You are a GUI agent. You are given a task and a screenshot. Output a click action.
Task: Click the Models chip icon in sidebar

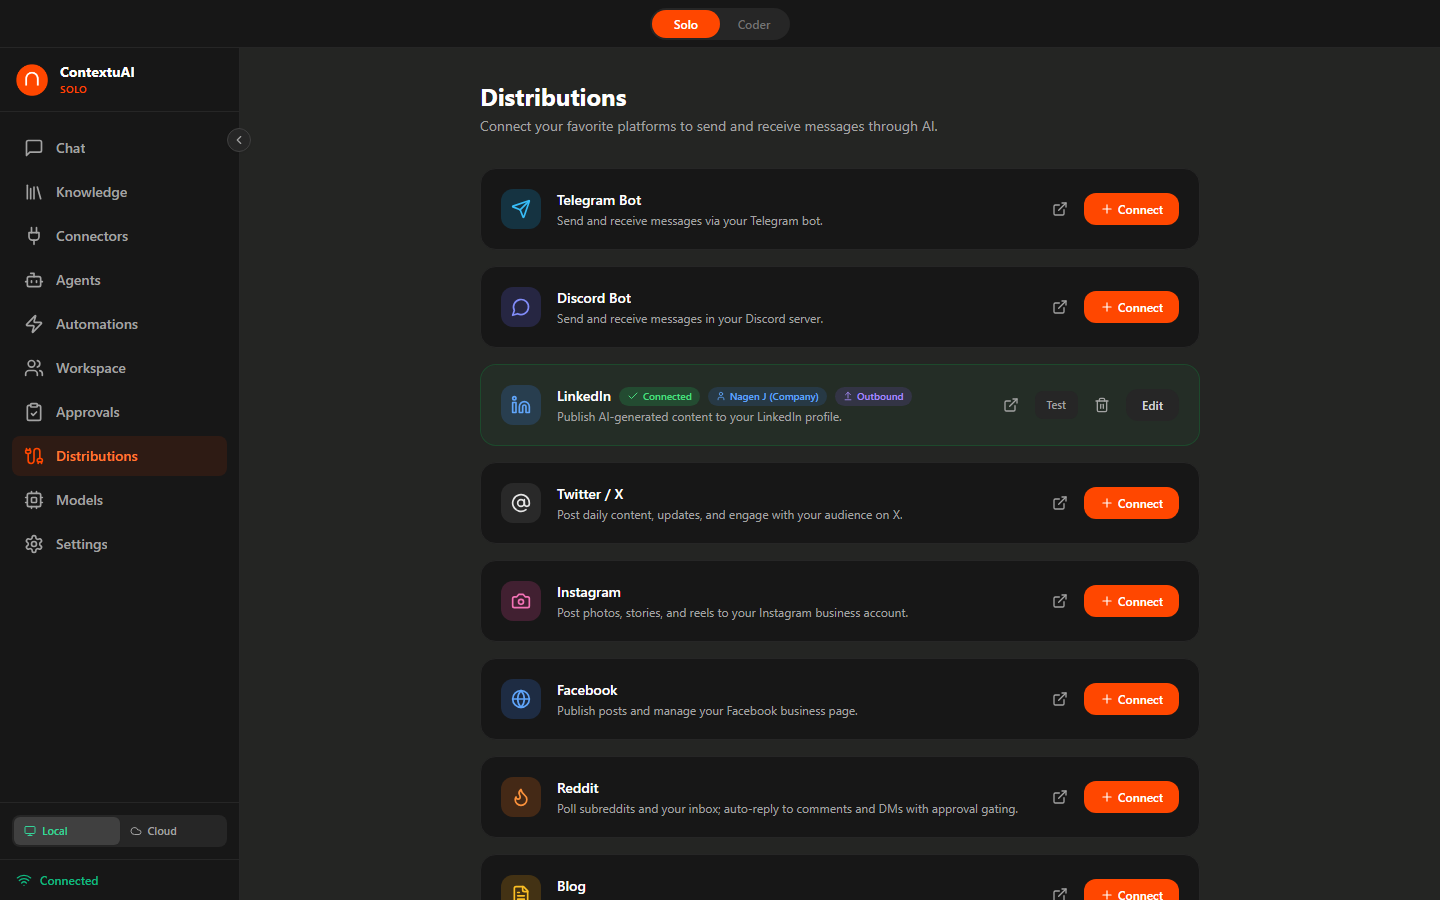tap(34, 500)
